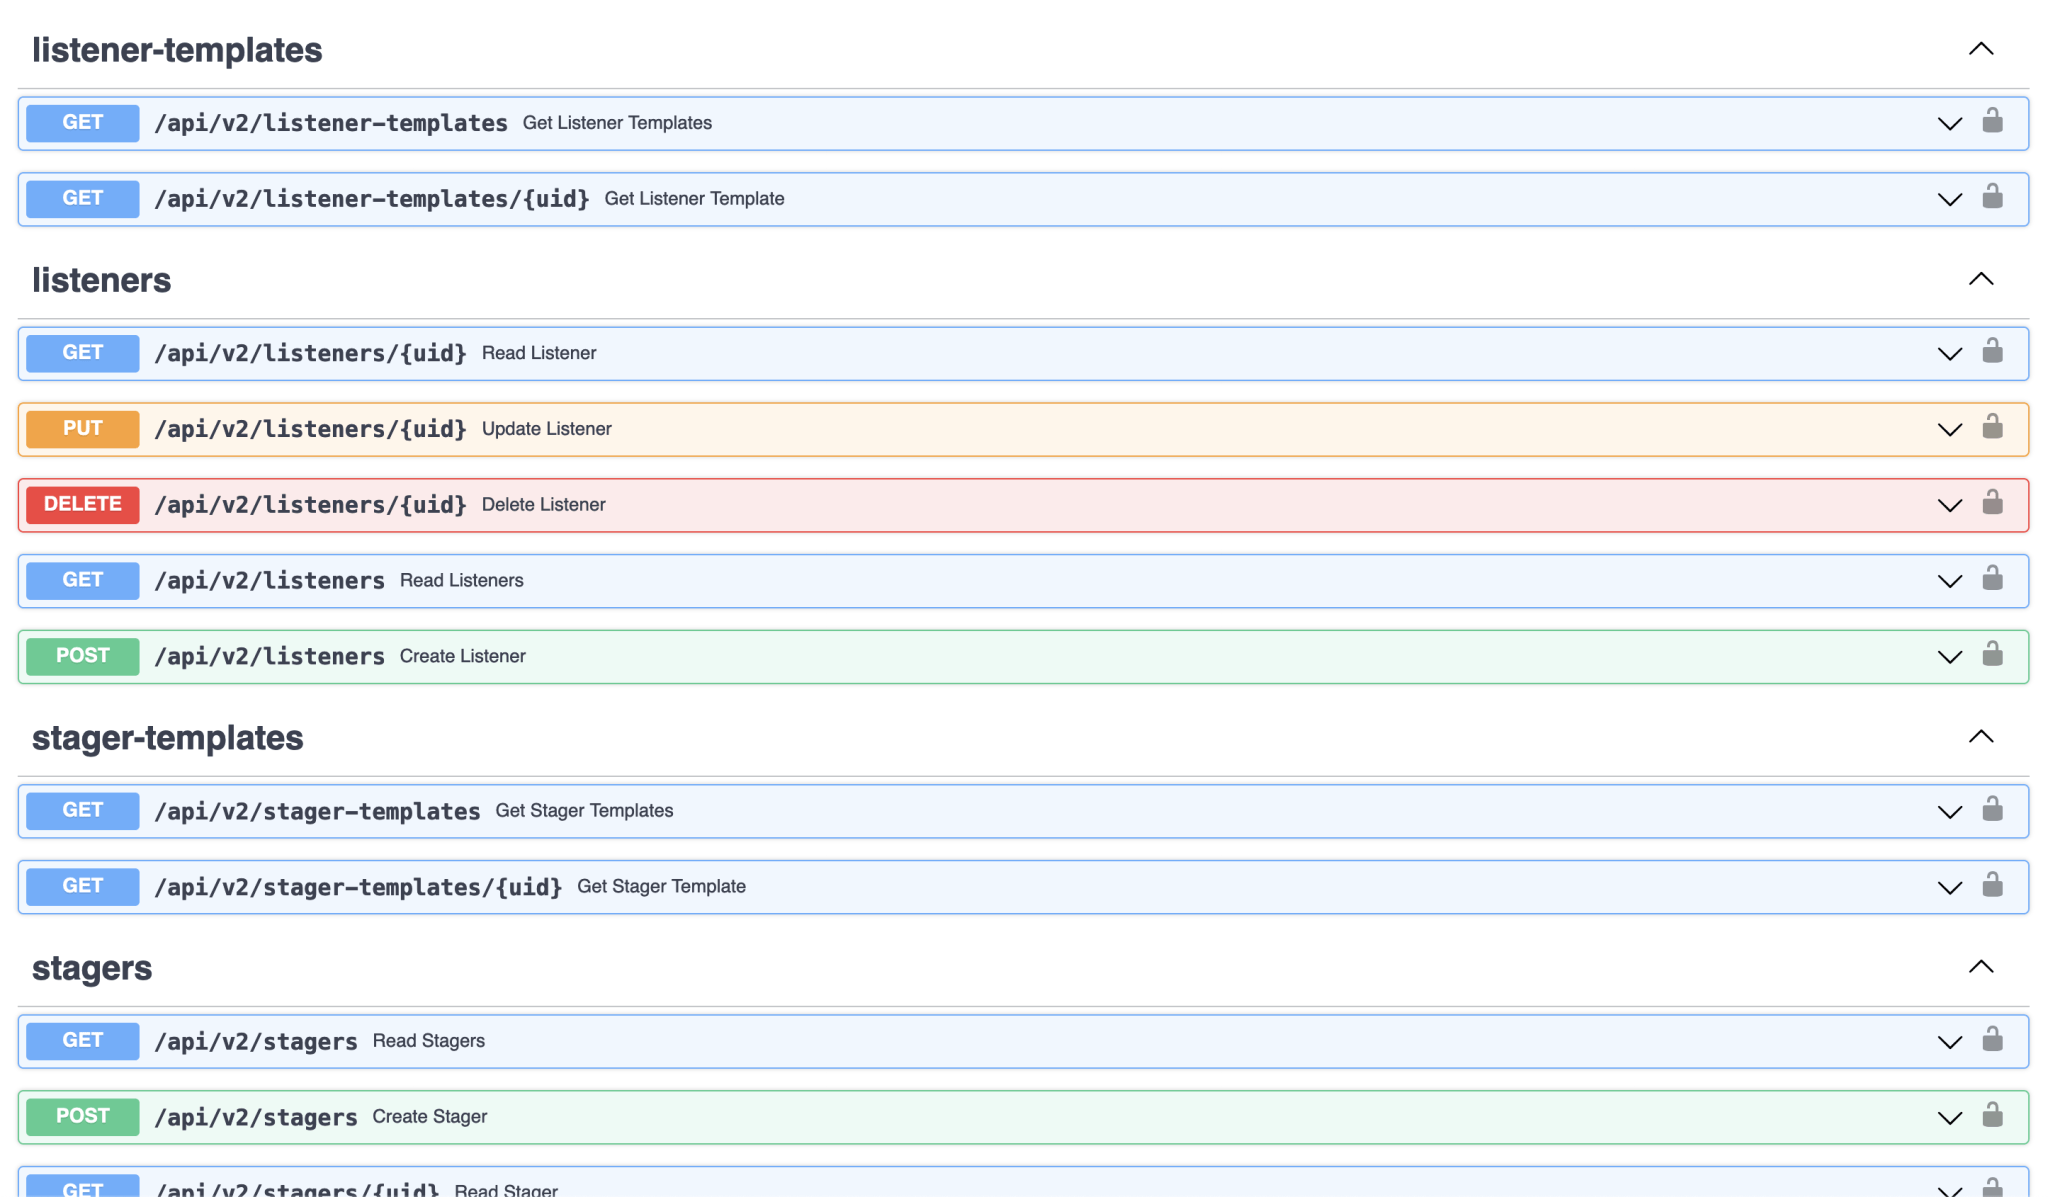This screenshot has width=2048, height=1197.
Task: Click lock icon on Read Listener row
Action: click(1992, 351)
